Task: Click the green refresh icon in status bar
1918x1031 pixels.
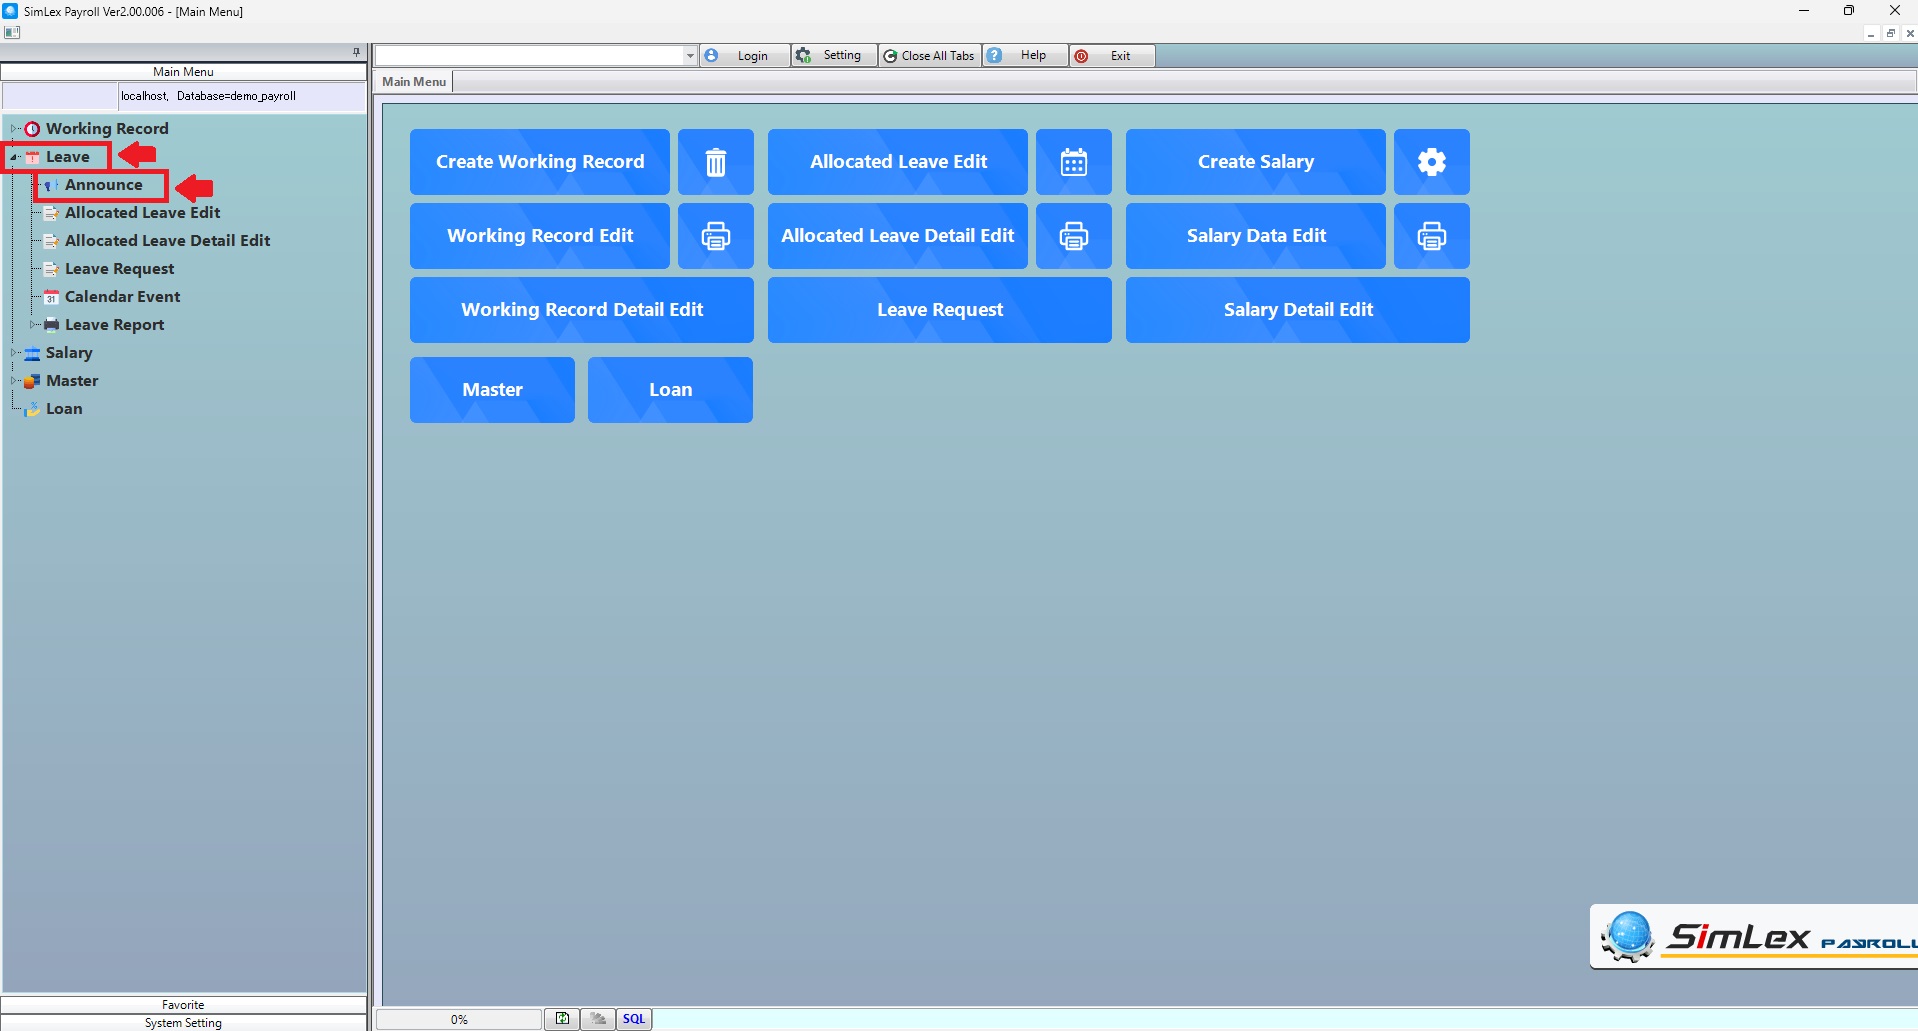Action: [x=562, y=1019]
